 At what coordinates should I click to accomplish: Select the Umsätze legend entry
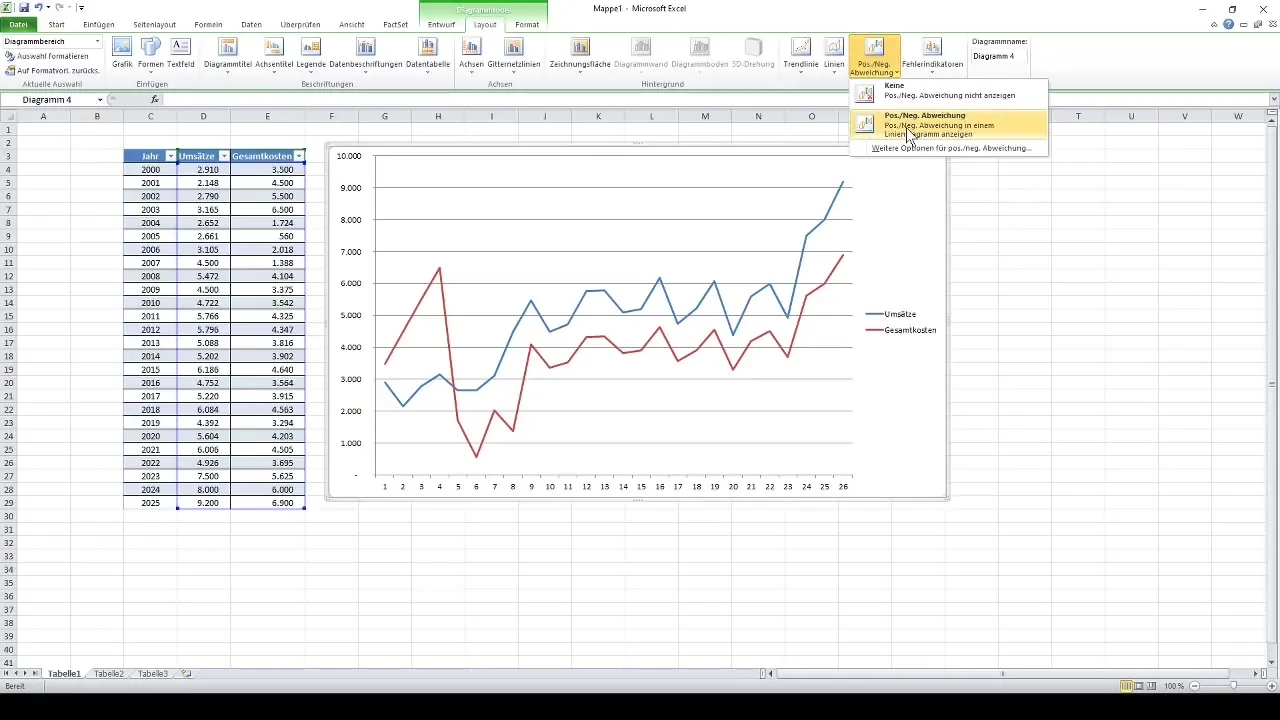pyautogui.click(x=891, y=314)
